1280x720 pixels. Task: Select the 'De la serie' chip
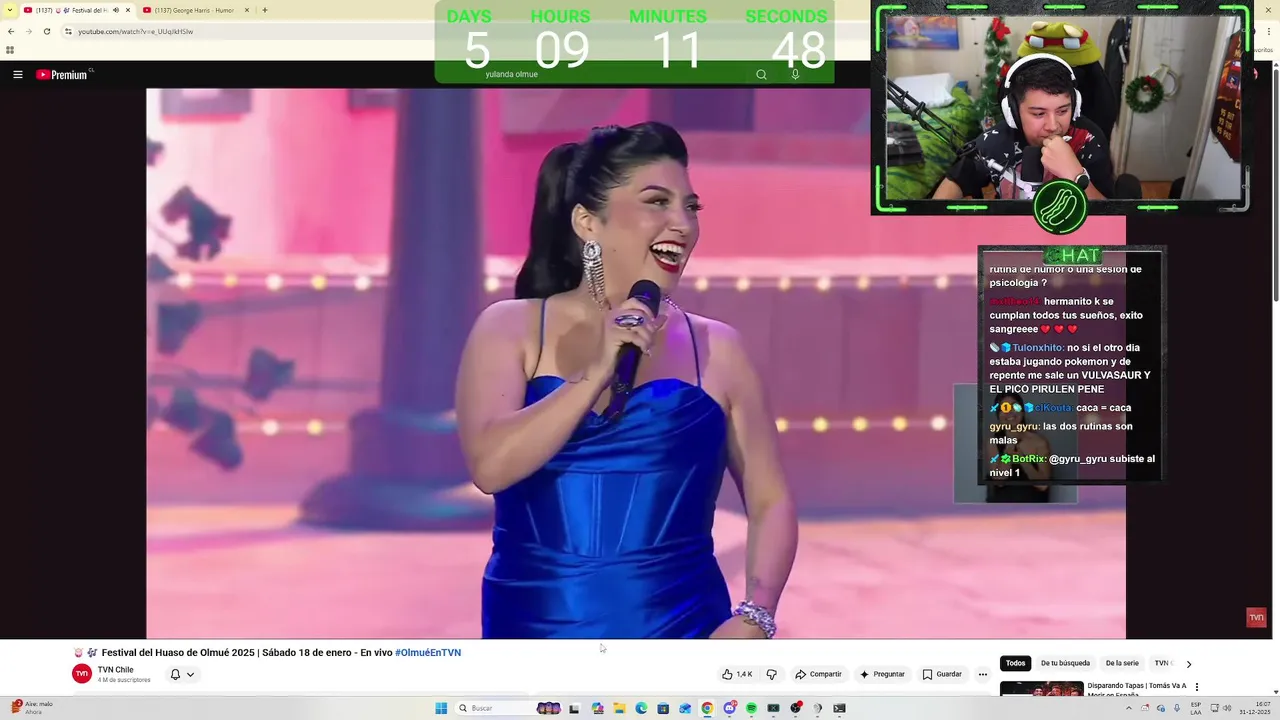[x=1122, y=663]
